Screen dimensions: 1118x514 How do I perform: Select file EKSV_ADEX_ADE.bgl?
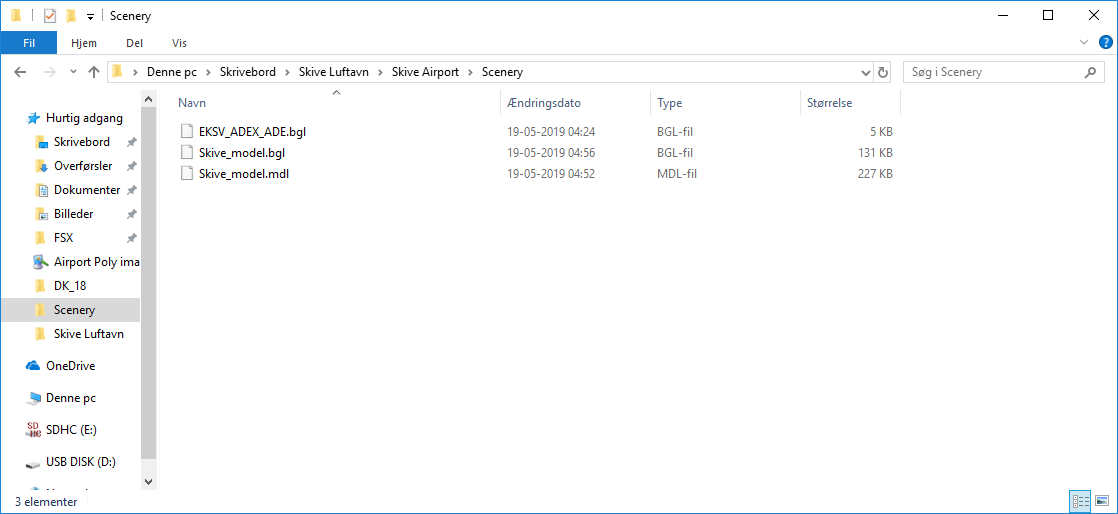(x=253, y=132)
